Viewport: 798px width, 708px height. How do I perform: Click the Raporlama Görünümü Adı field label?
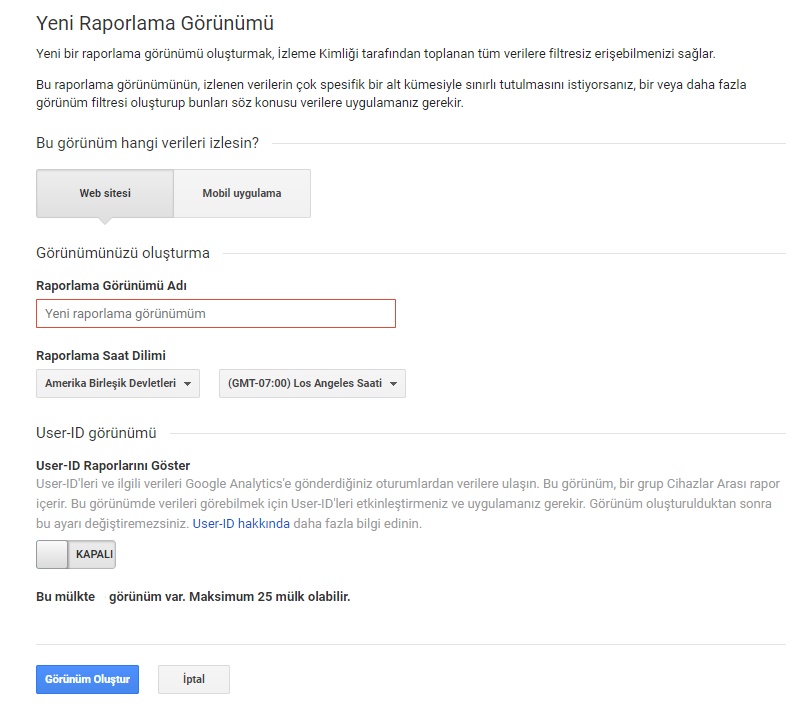[111, 285]
